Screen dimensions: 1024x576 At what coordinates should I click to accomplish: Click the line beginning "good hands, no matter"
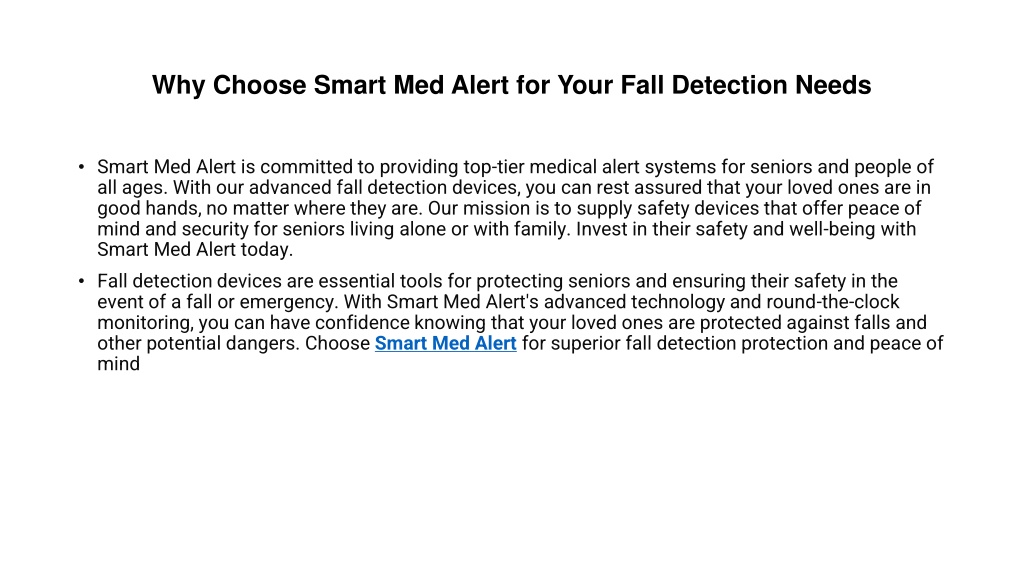coord(509,209)
